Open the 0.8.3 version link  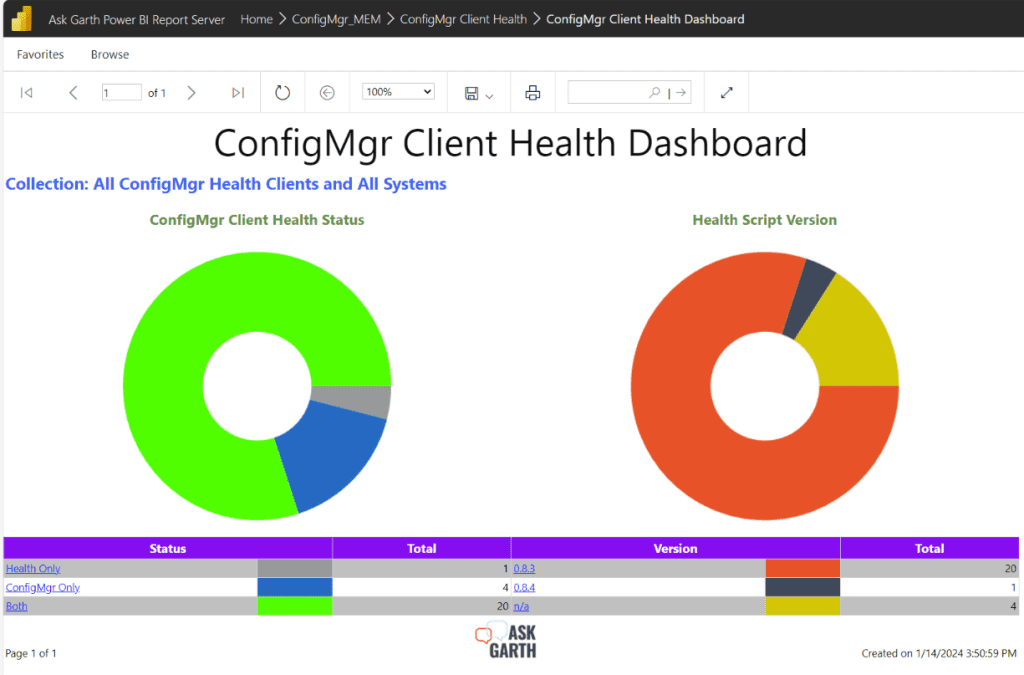pyautogui.click(x=524, y=569)
